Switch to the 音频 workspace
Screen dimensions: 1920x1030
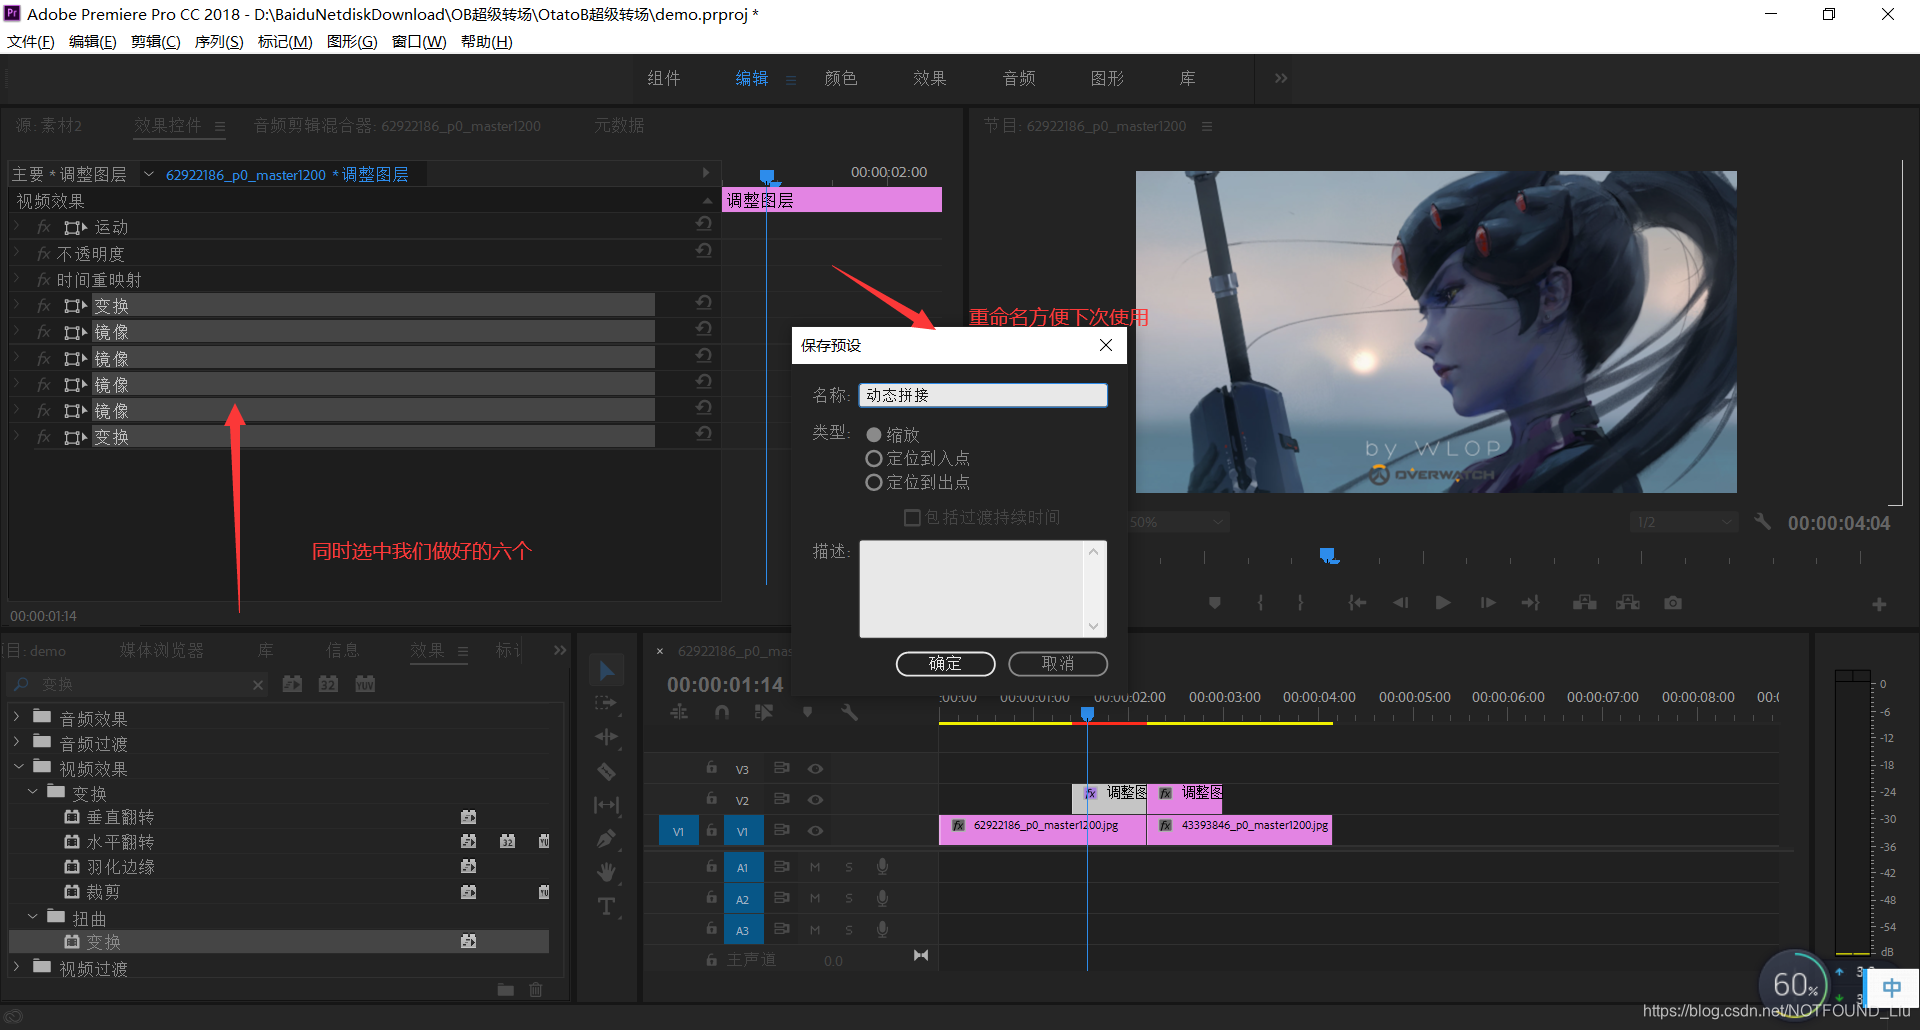coord(1019,78)
